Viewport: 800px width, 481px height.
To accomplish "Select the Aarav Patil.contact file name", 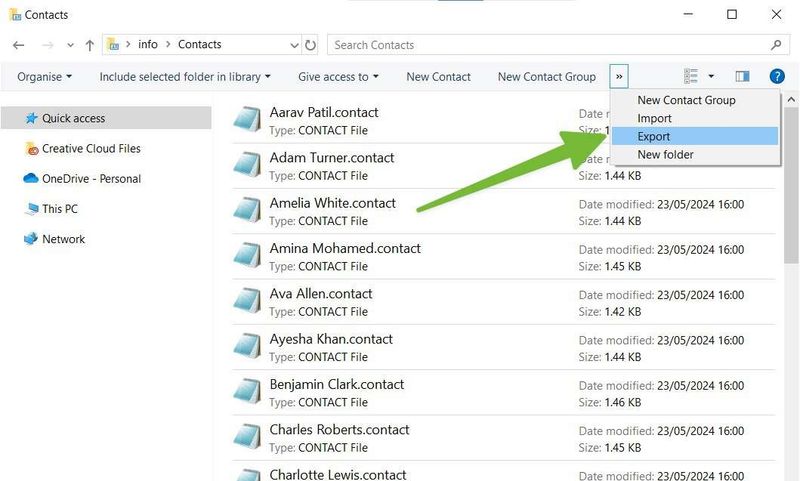I will pyautogui.click(x=324, y=112).
